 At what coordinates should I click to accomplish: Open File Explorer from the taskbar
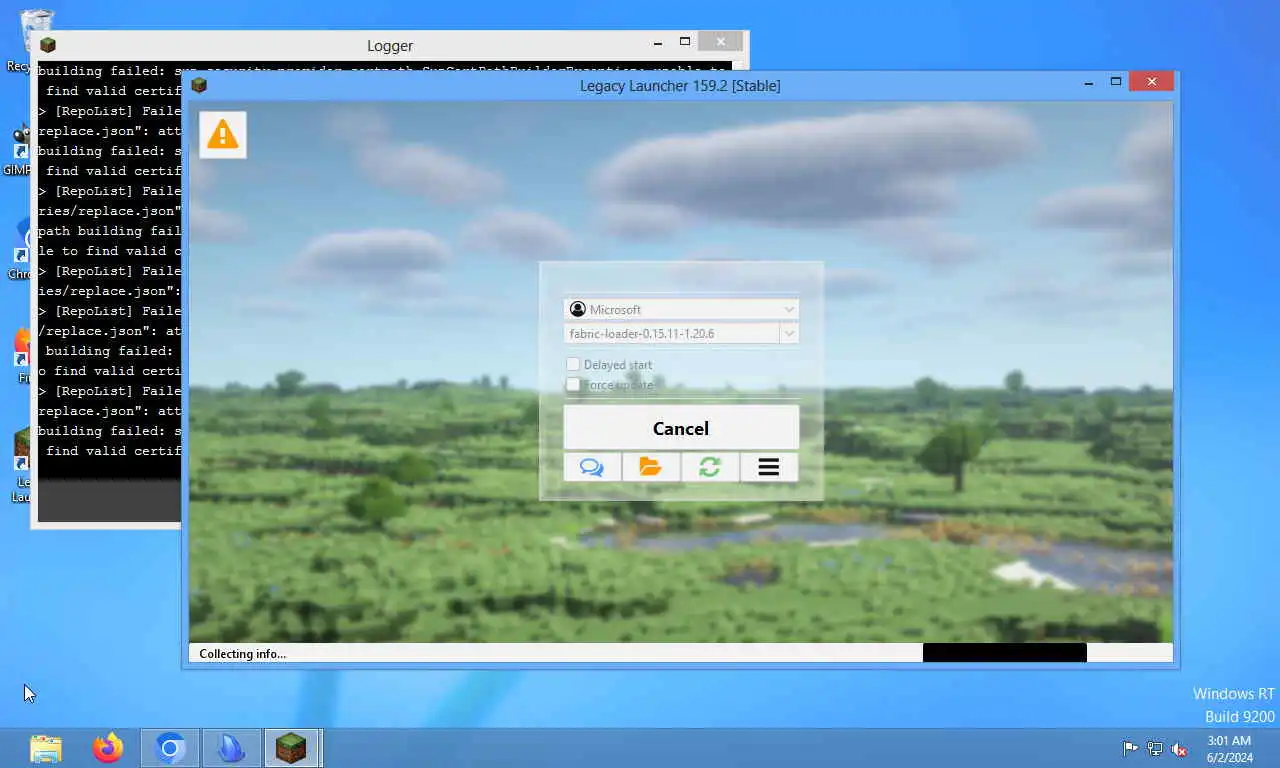pos(46,748)
